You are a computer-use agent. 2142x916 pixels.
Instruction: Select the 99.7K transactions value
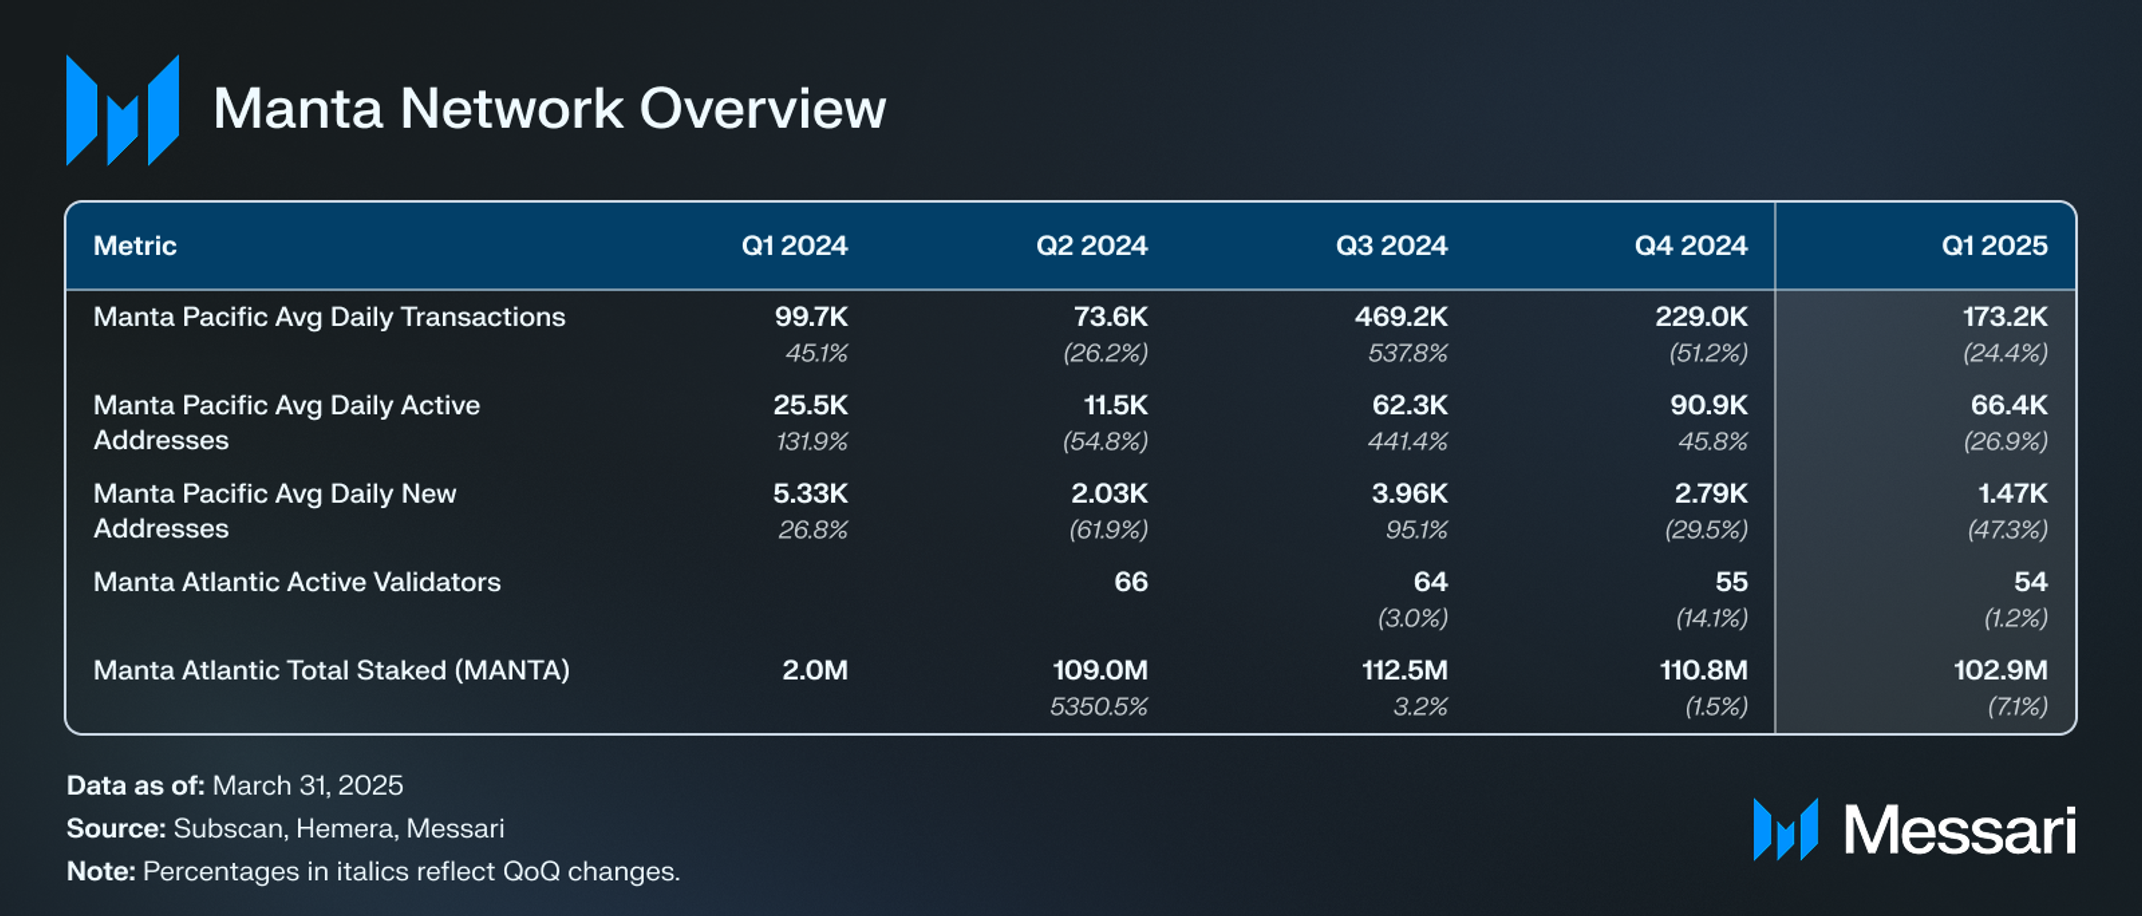811,317
